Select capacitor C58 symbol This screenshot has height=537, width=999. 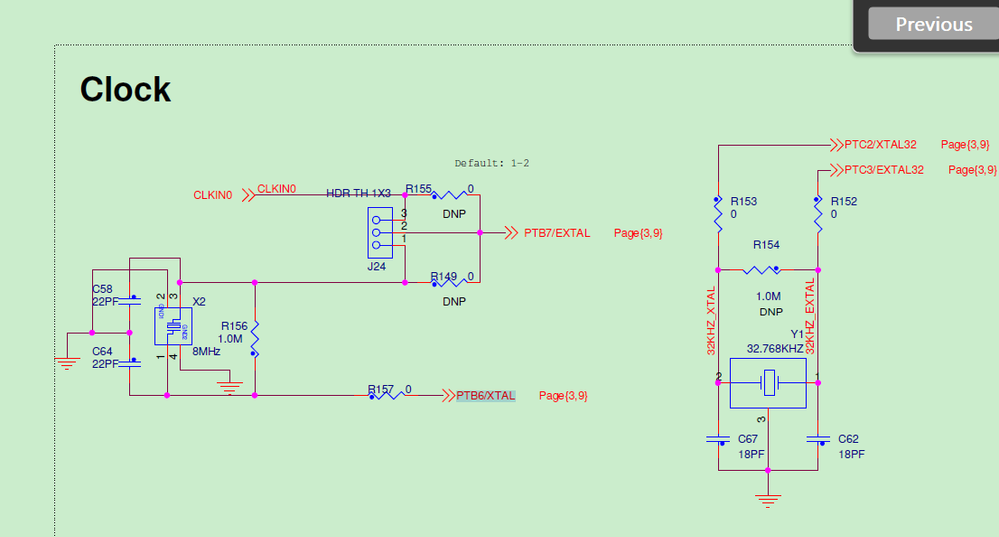click(130, 301)
